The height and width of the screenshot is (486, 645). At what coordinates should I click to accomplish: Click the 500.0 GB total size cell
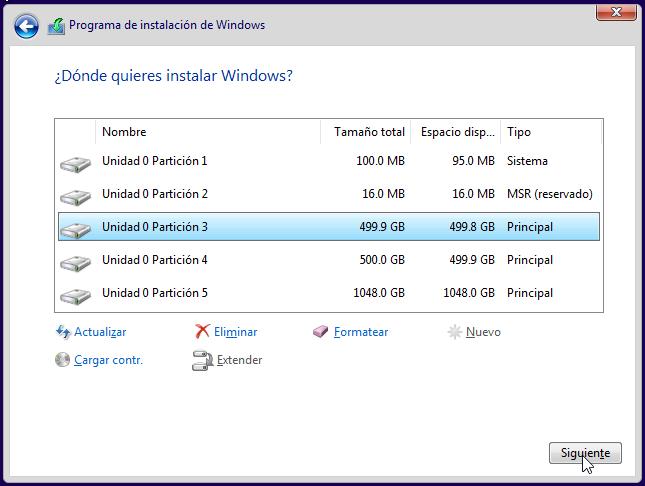[x=382, y=260]
